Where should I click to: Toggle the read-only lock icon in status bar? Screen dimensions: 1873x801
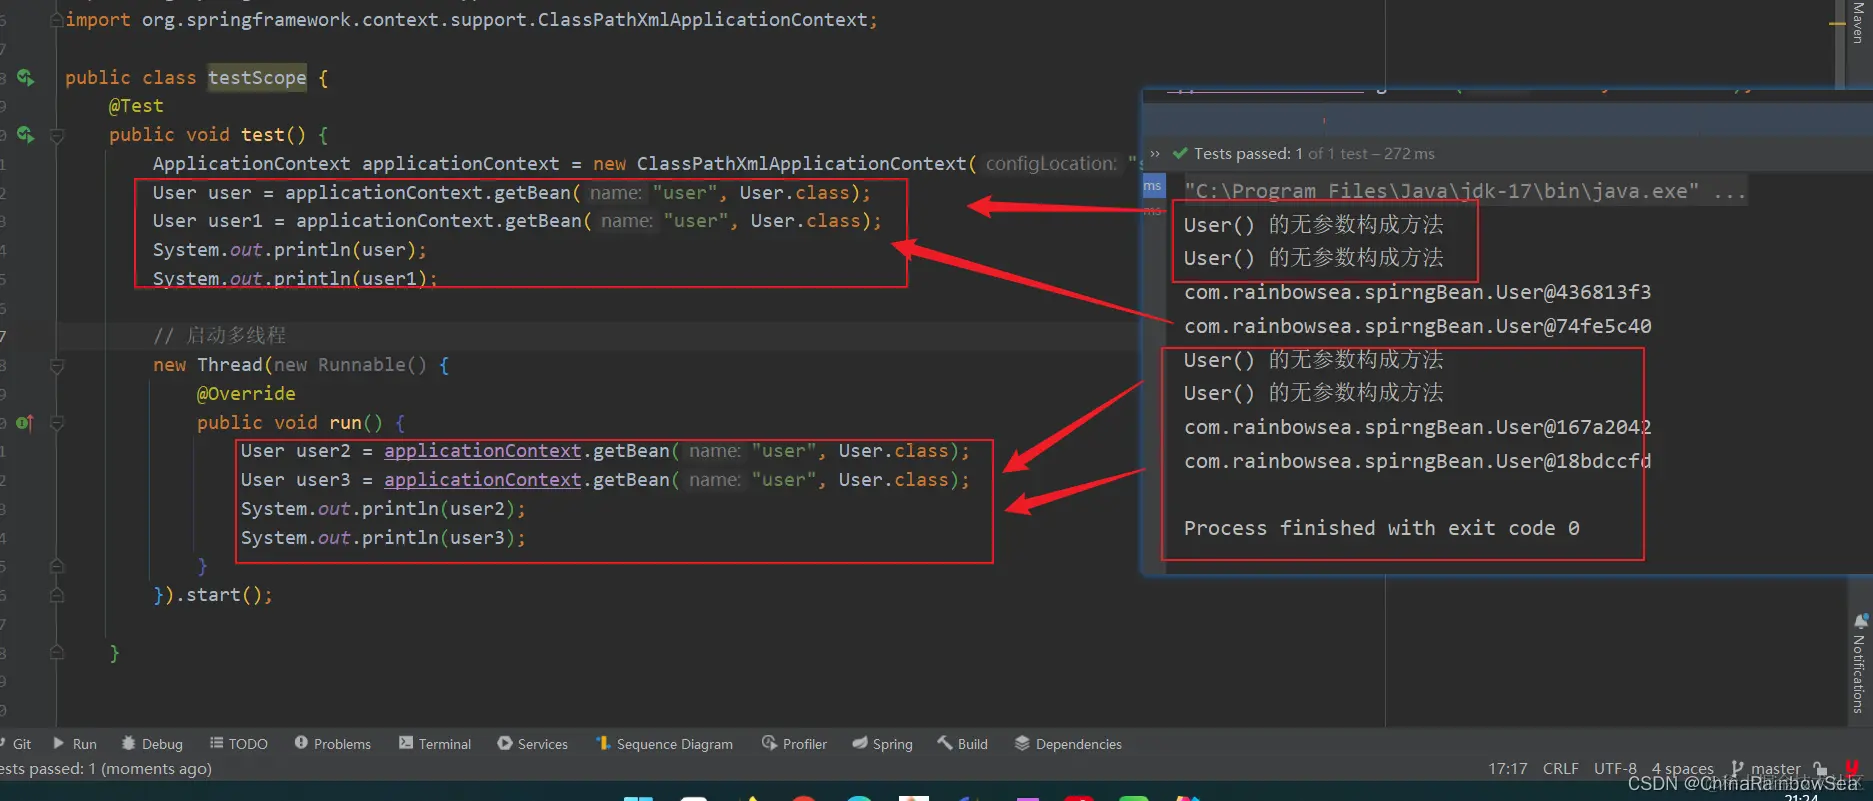(1821, 769)
